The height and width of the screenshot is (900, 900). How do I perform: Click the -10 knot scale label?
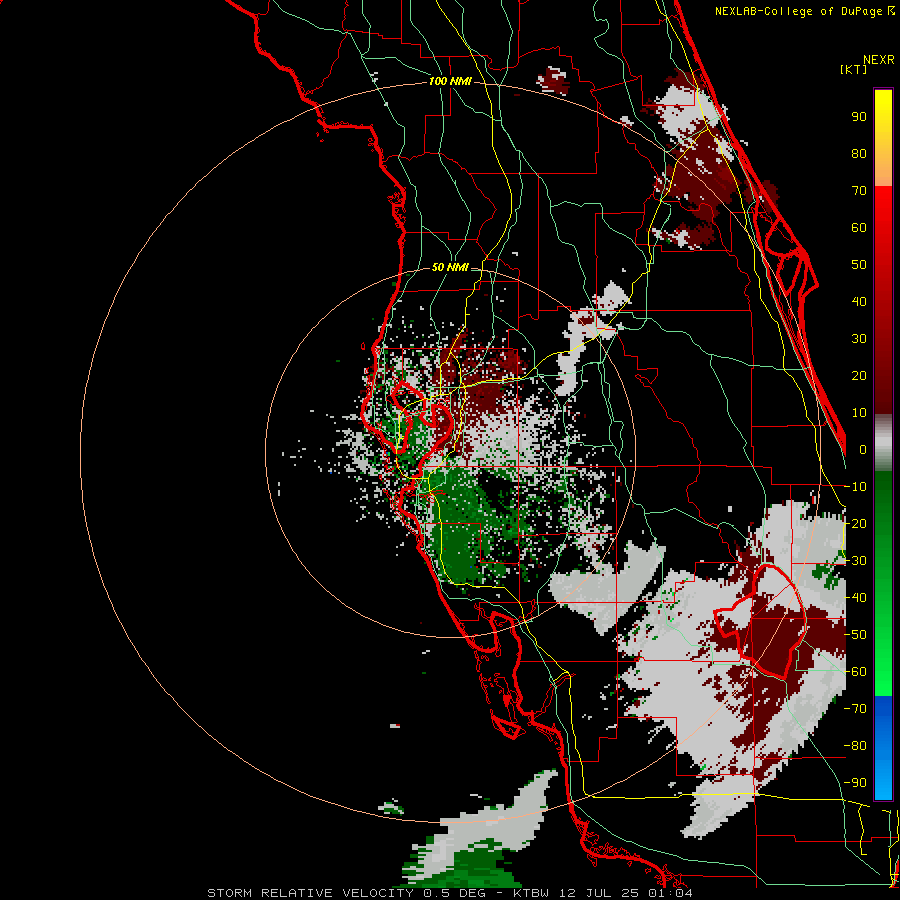point(855,487)
